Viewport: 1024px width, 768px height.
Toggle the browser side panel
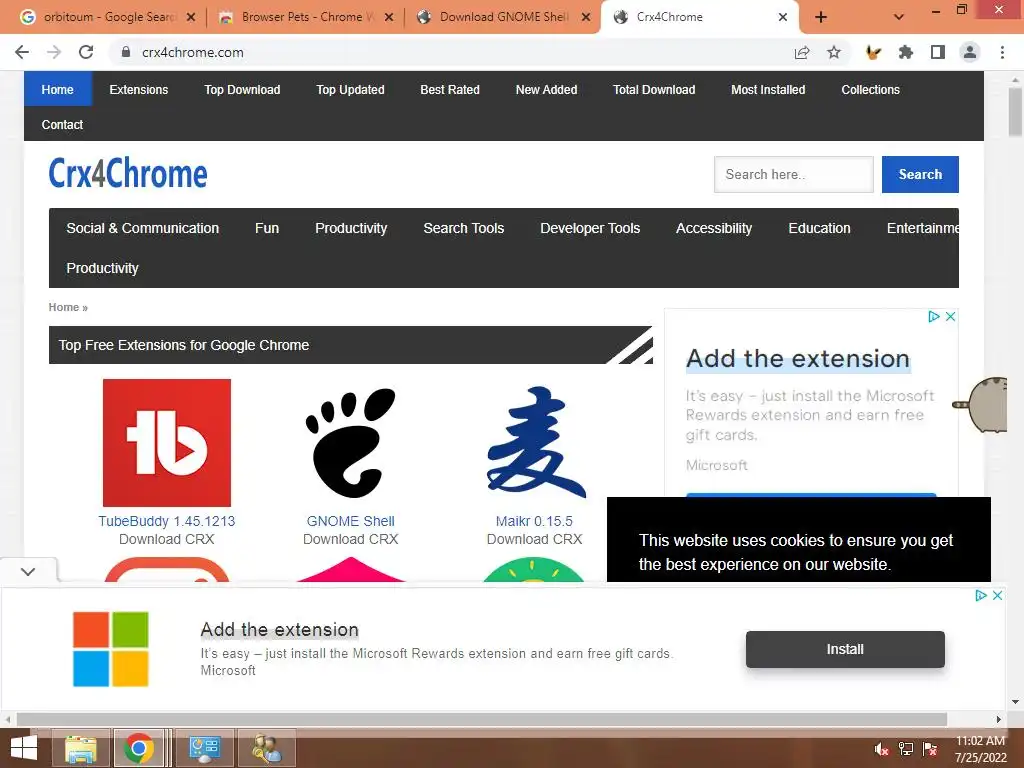click(938, 52)
